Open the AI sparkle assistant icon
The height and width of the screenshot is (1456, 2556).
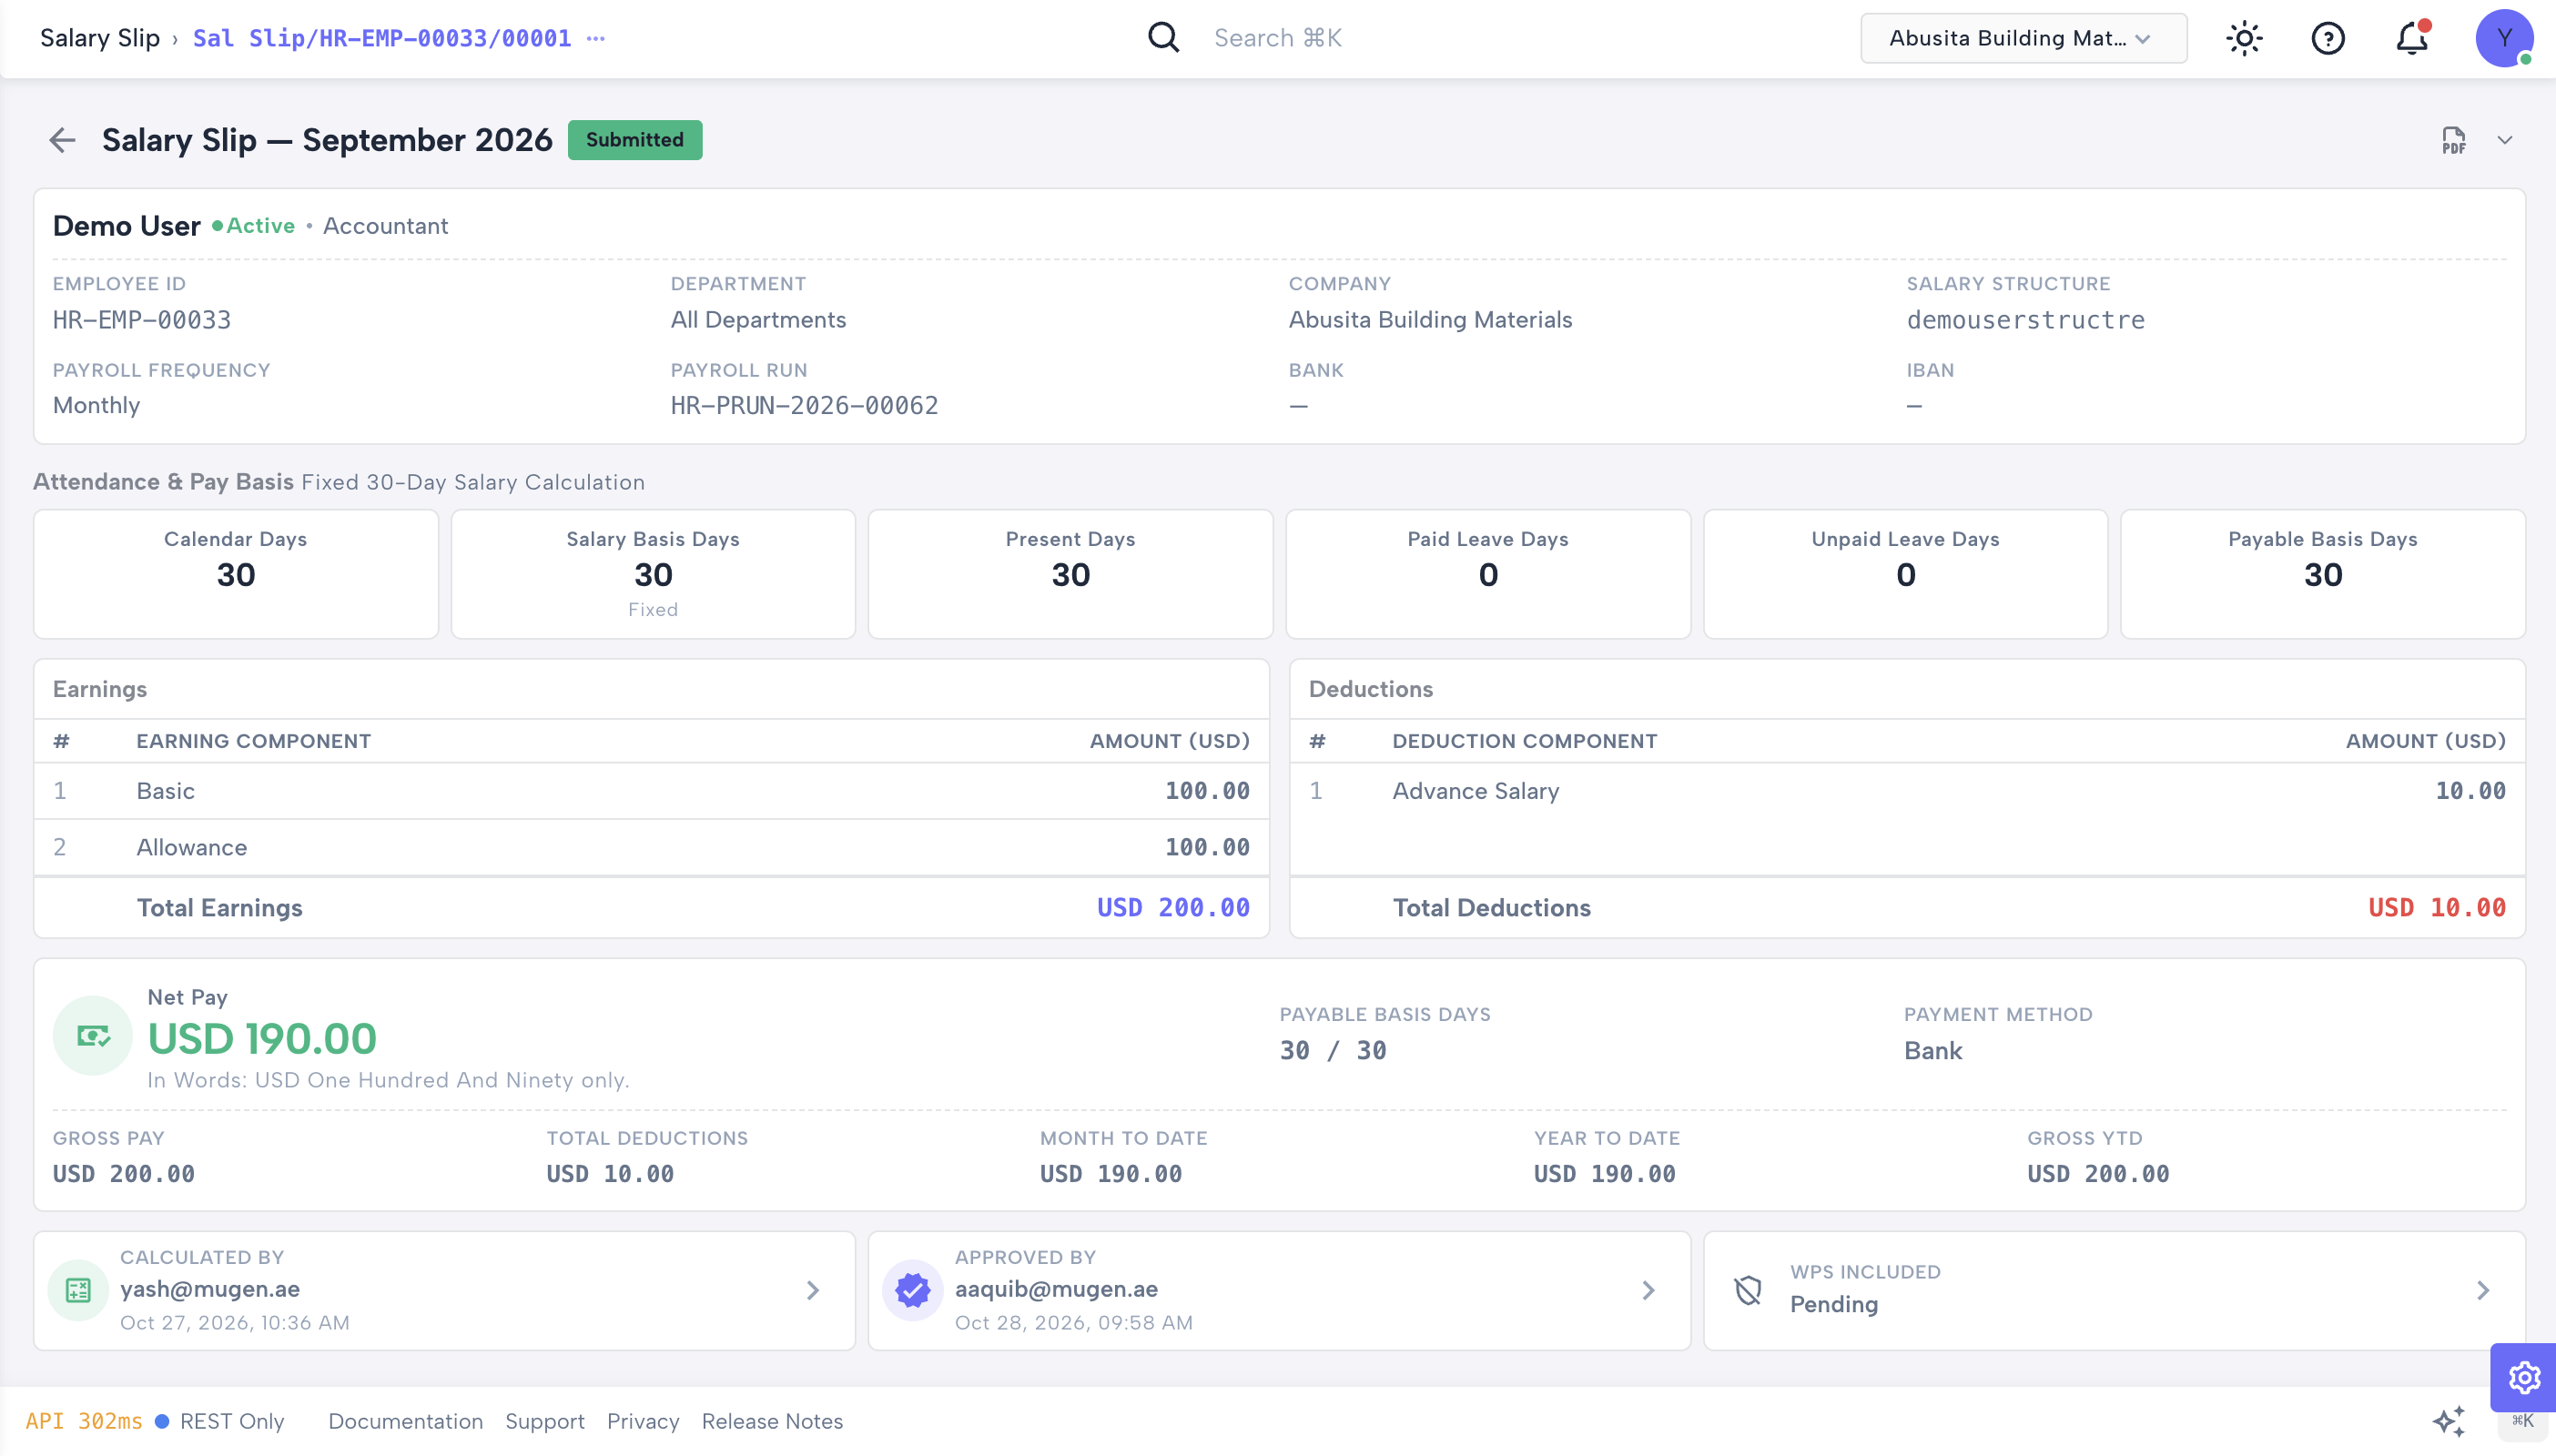pos(2448,1421)
